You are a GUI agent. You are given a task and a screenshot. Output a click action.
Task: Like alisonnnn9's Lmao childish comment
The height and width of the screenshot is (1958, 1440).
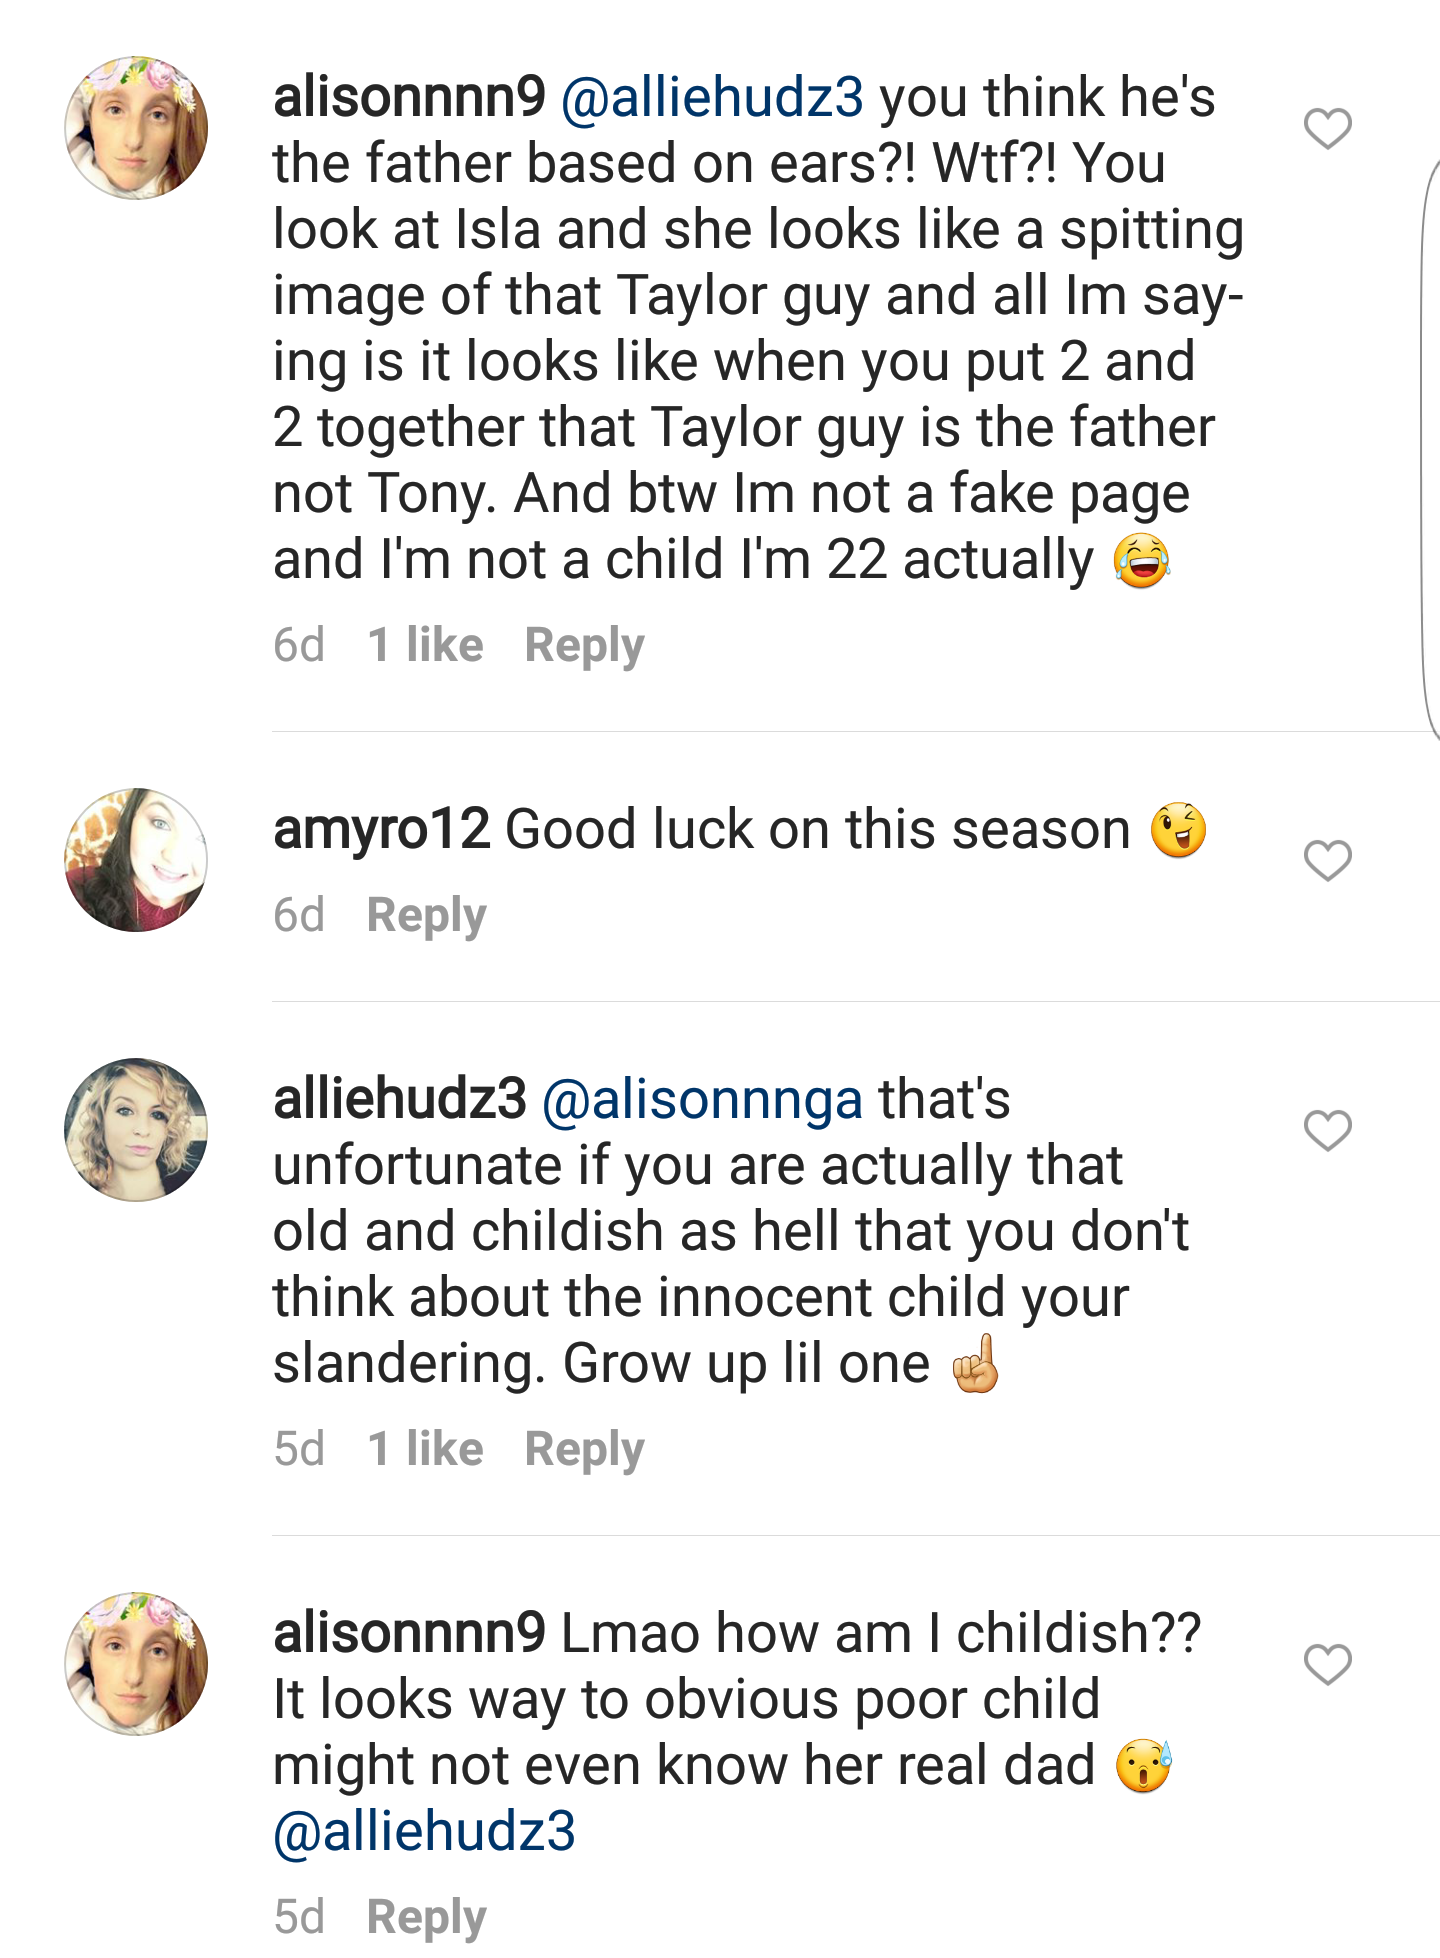coord(1327,1664)
